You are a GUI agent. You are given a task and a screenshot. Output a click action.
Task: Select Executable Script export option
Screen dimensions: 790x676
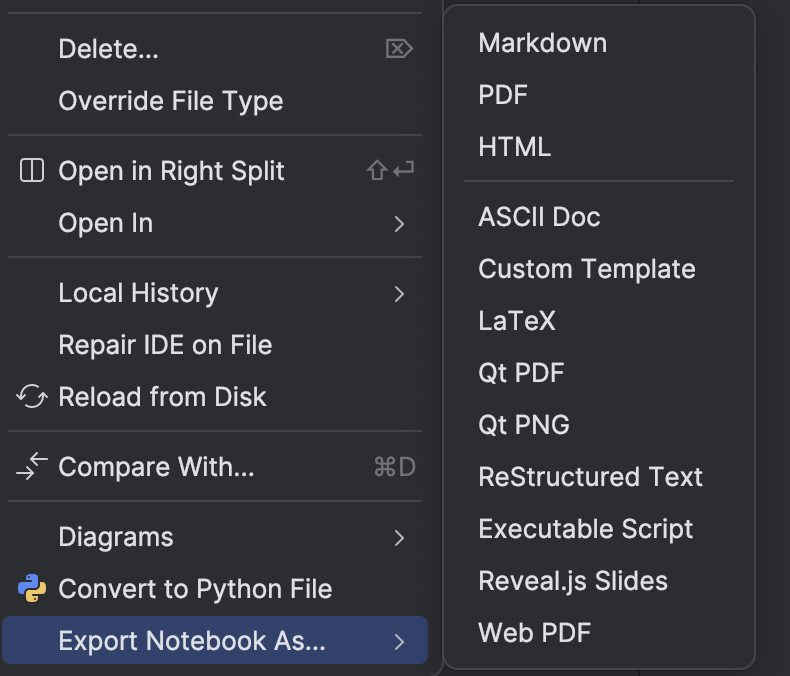pyautogui.click(x=586, y=529)
